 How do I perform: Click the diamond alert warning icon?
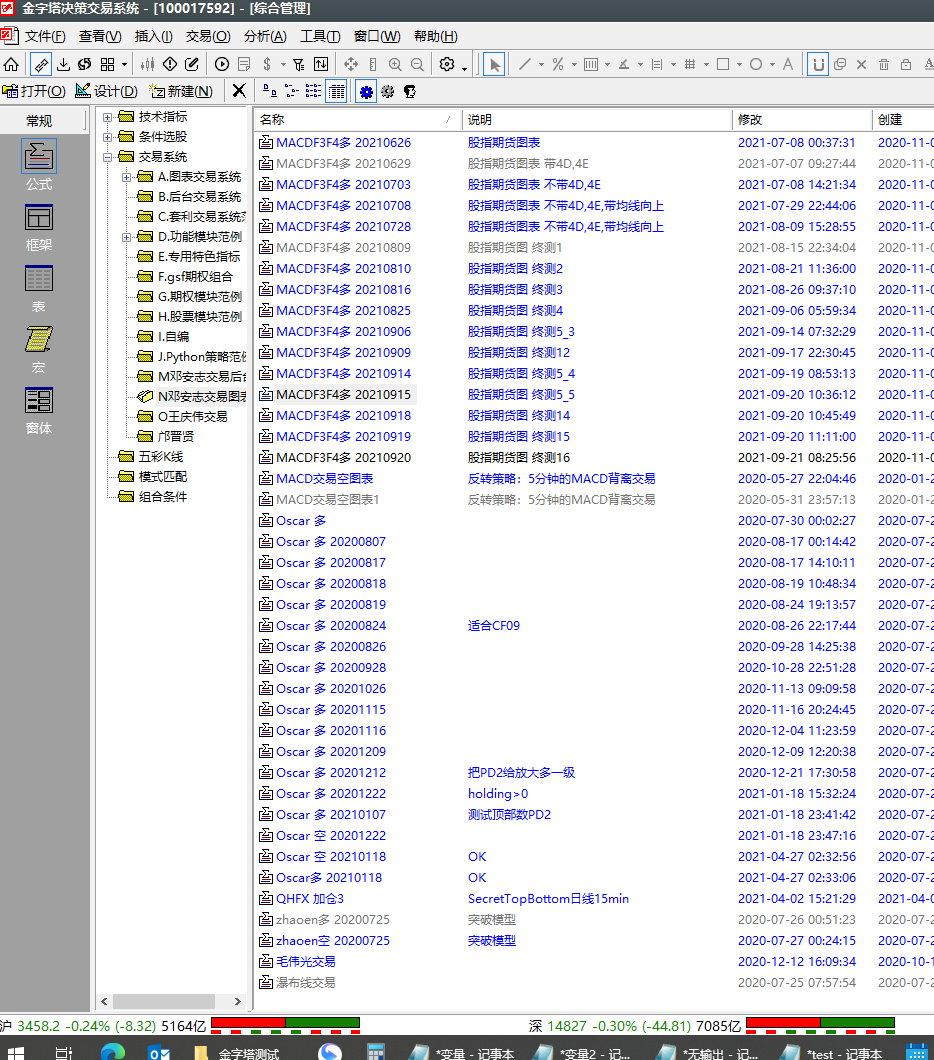170,64
